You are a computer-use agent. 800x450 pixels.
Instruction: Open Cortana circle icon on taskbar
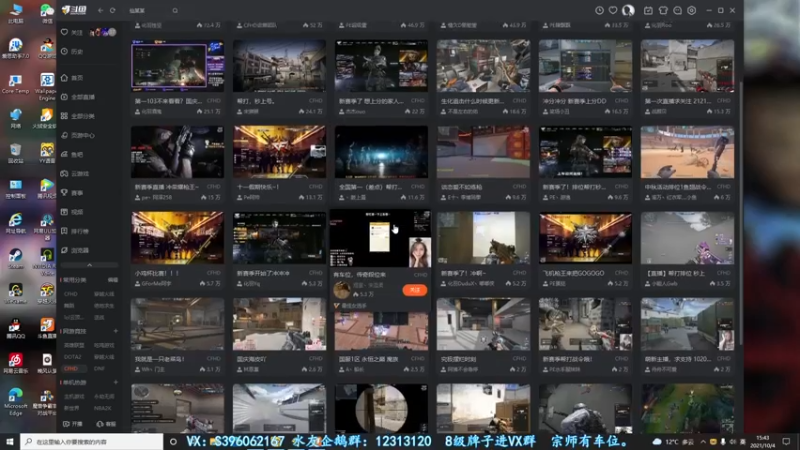173,442
